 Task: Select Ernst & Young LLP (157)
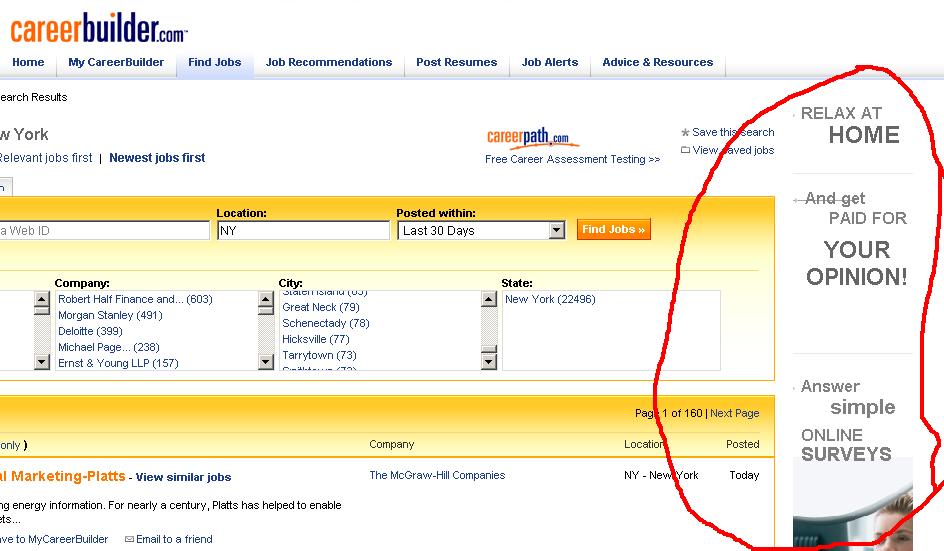pos(118,363)
